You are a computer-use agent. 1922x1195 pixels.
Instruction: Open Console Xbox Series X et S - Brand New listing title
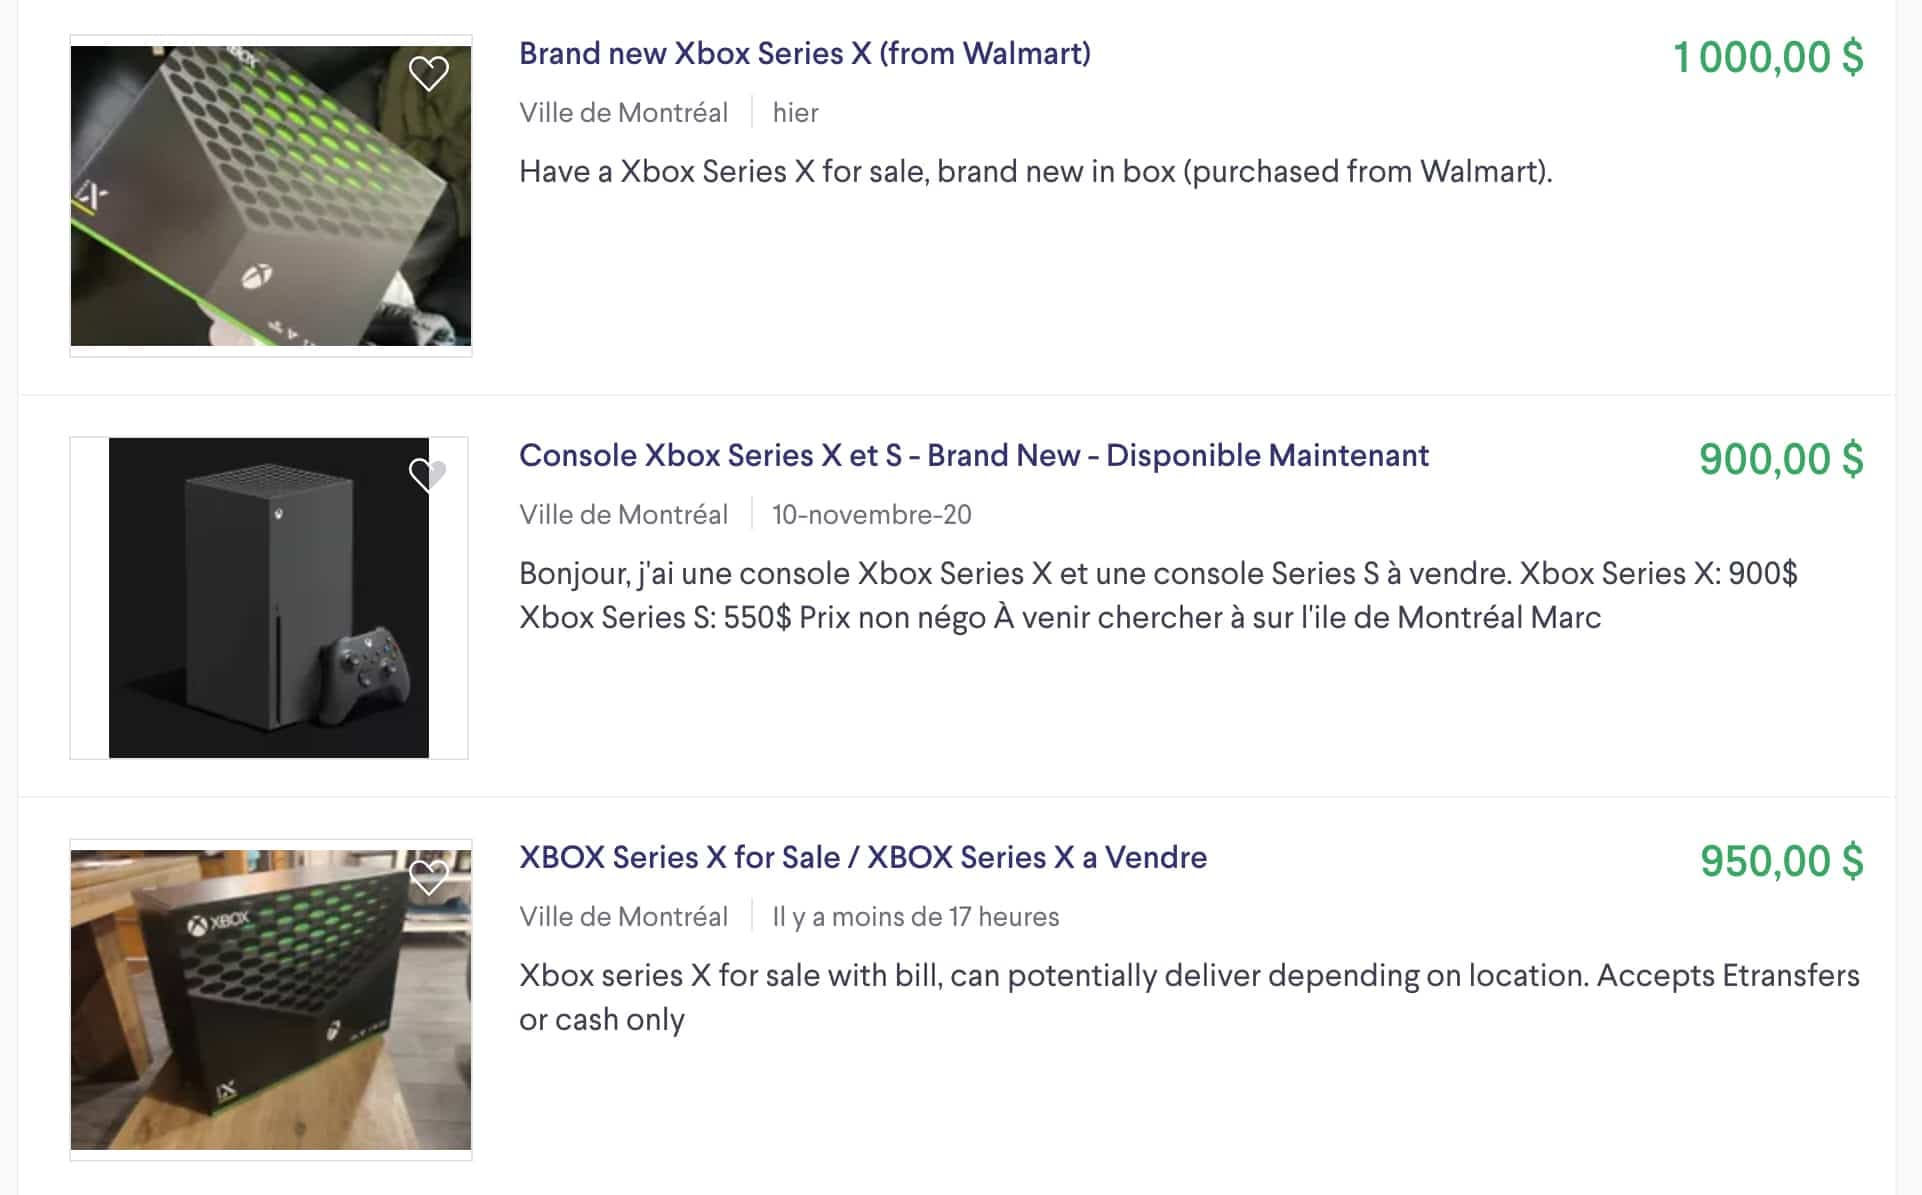tap(974, 455)
